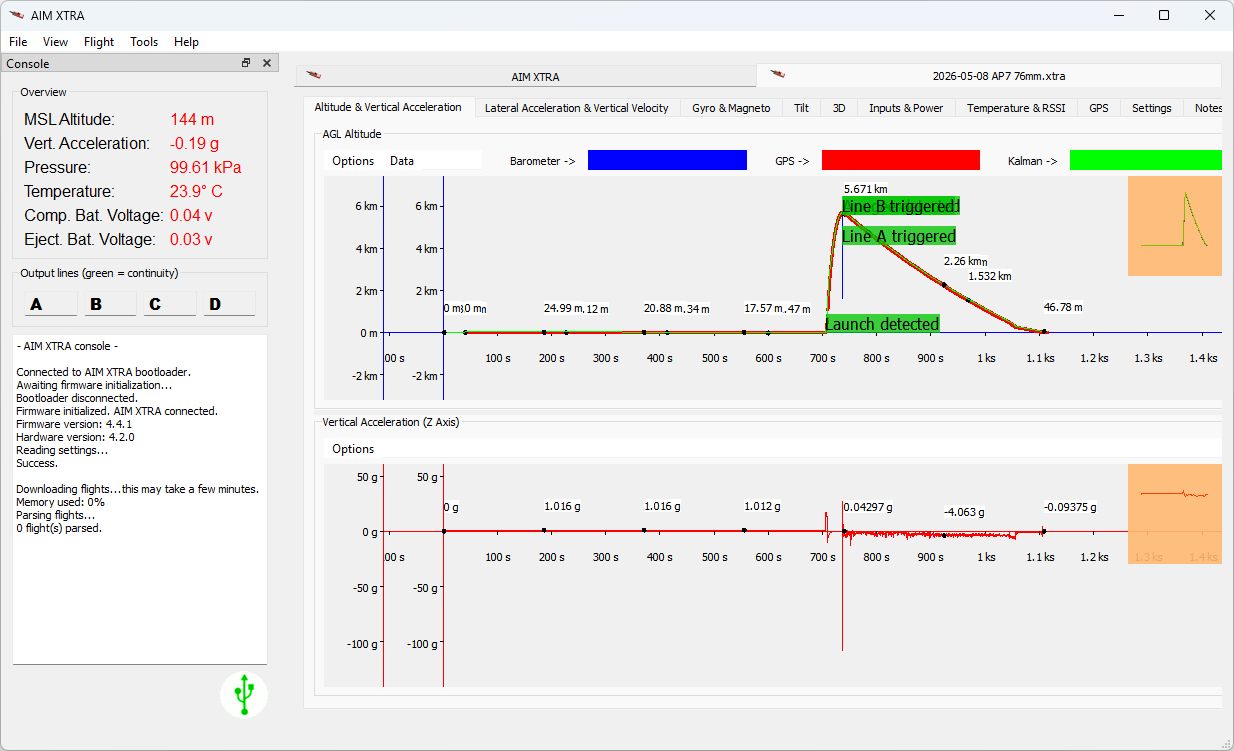Click the Line B triggered event marker
The image size is (1234, 751).
901,206
